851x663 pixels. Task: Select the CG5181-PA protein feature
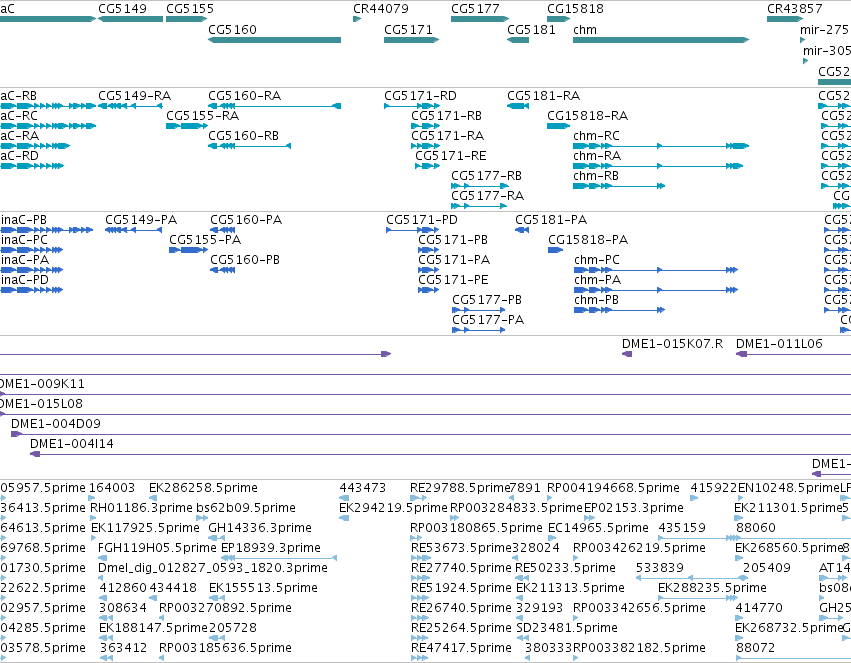tap(522, 230)
